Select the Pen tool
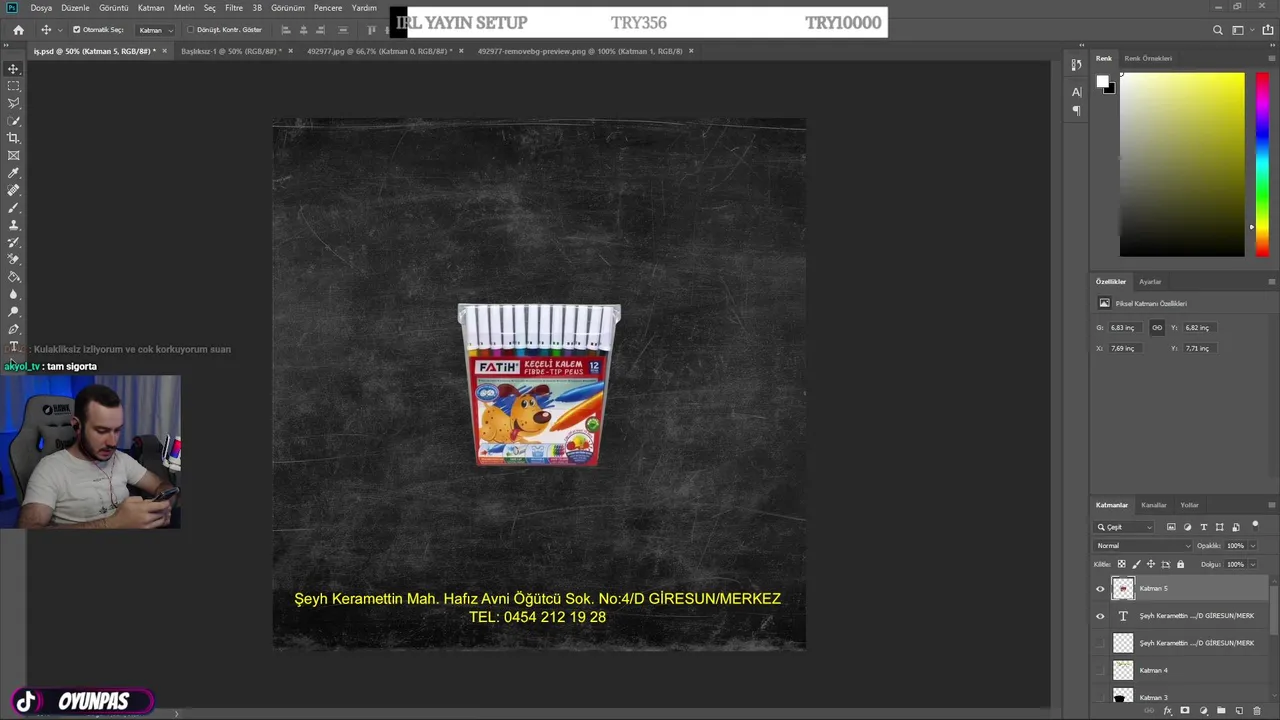 pos(14,329)
